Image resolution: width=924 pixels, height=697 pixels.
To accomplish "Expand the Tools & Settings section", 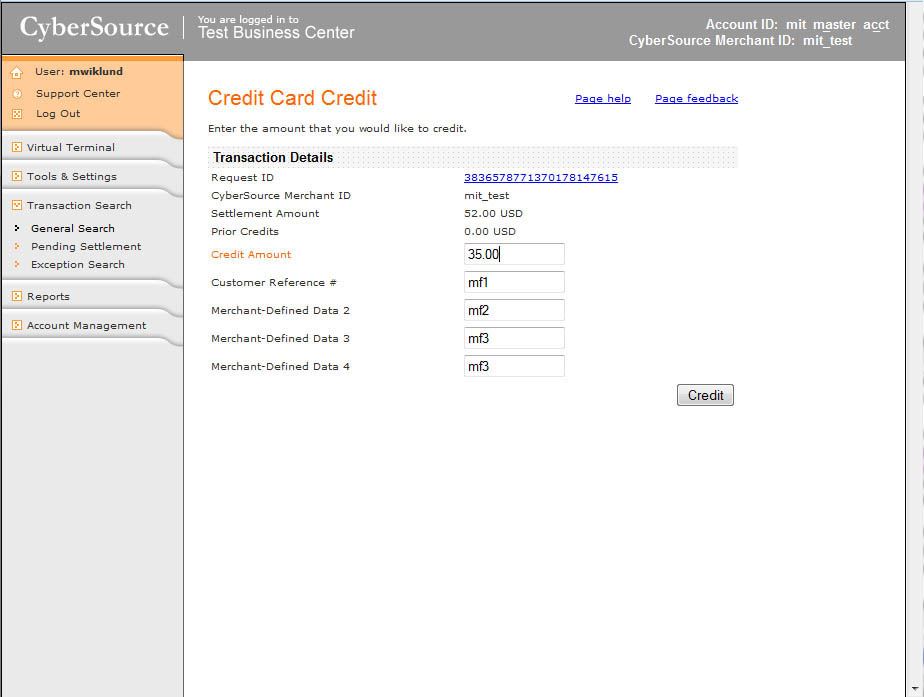I will tap(71, 176).
